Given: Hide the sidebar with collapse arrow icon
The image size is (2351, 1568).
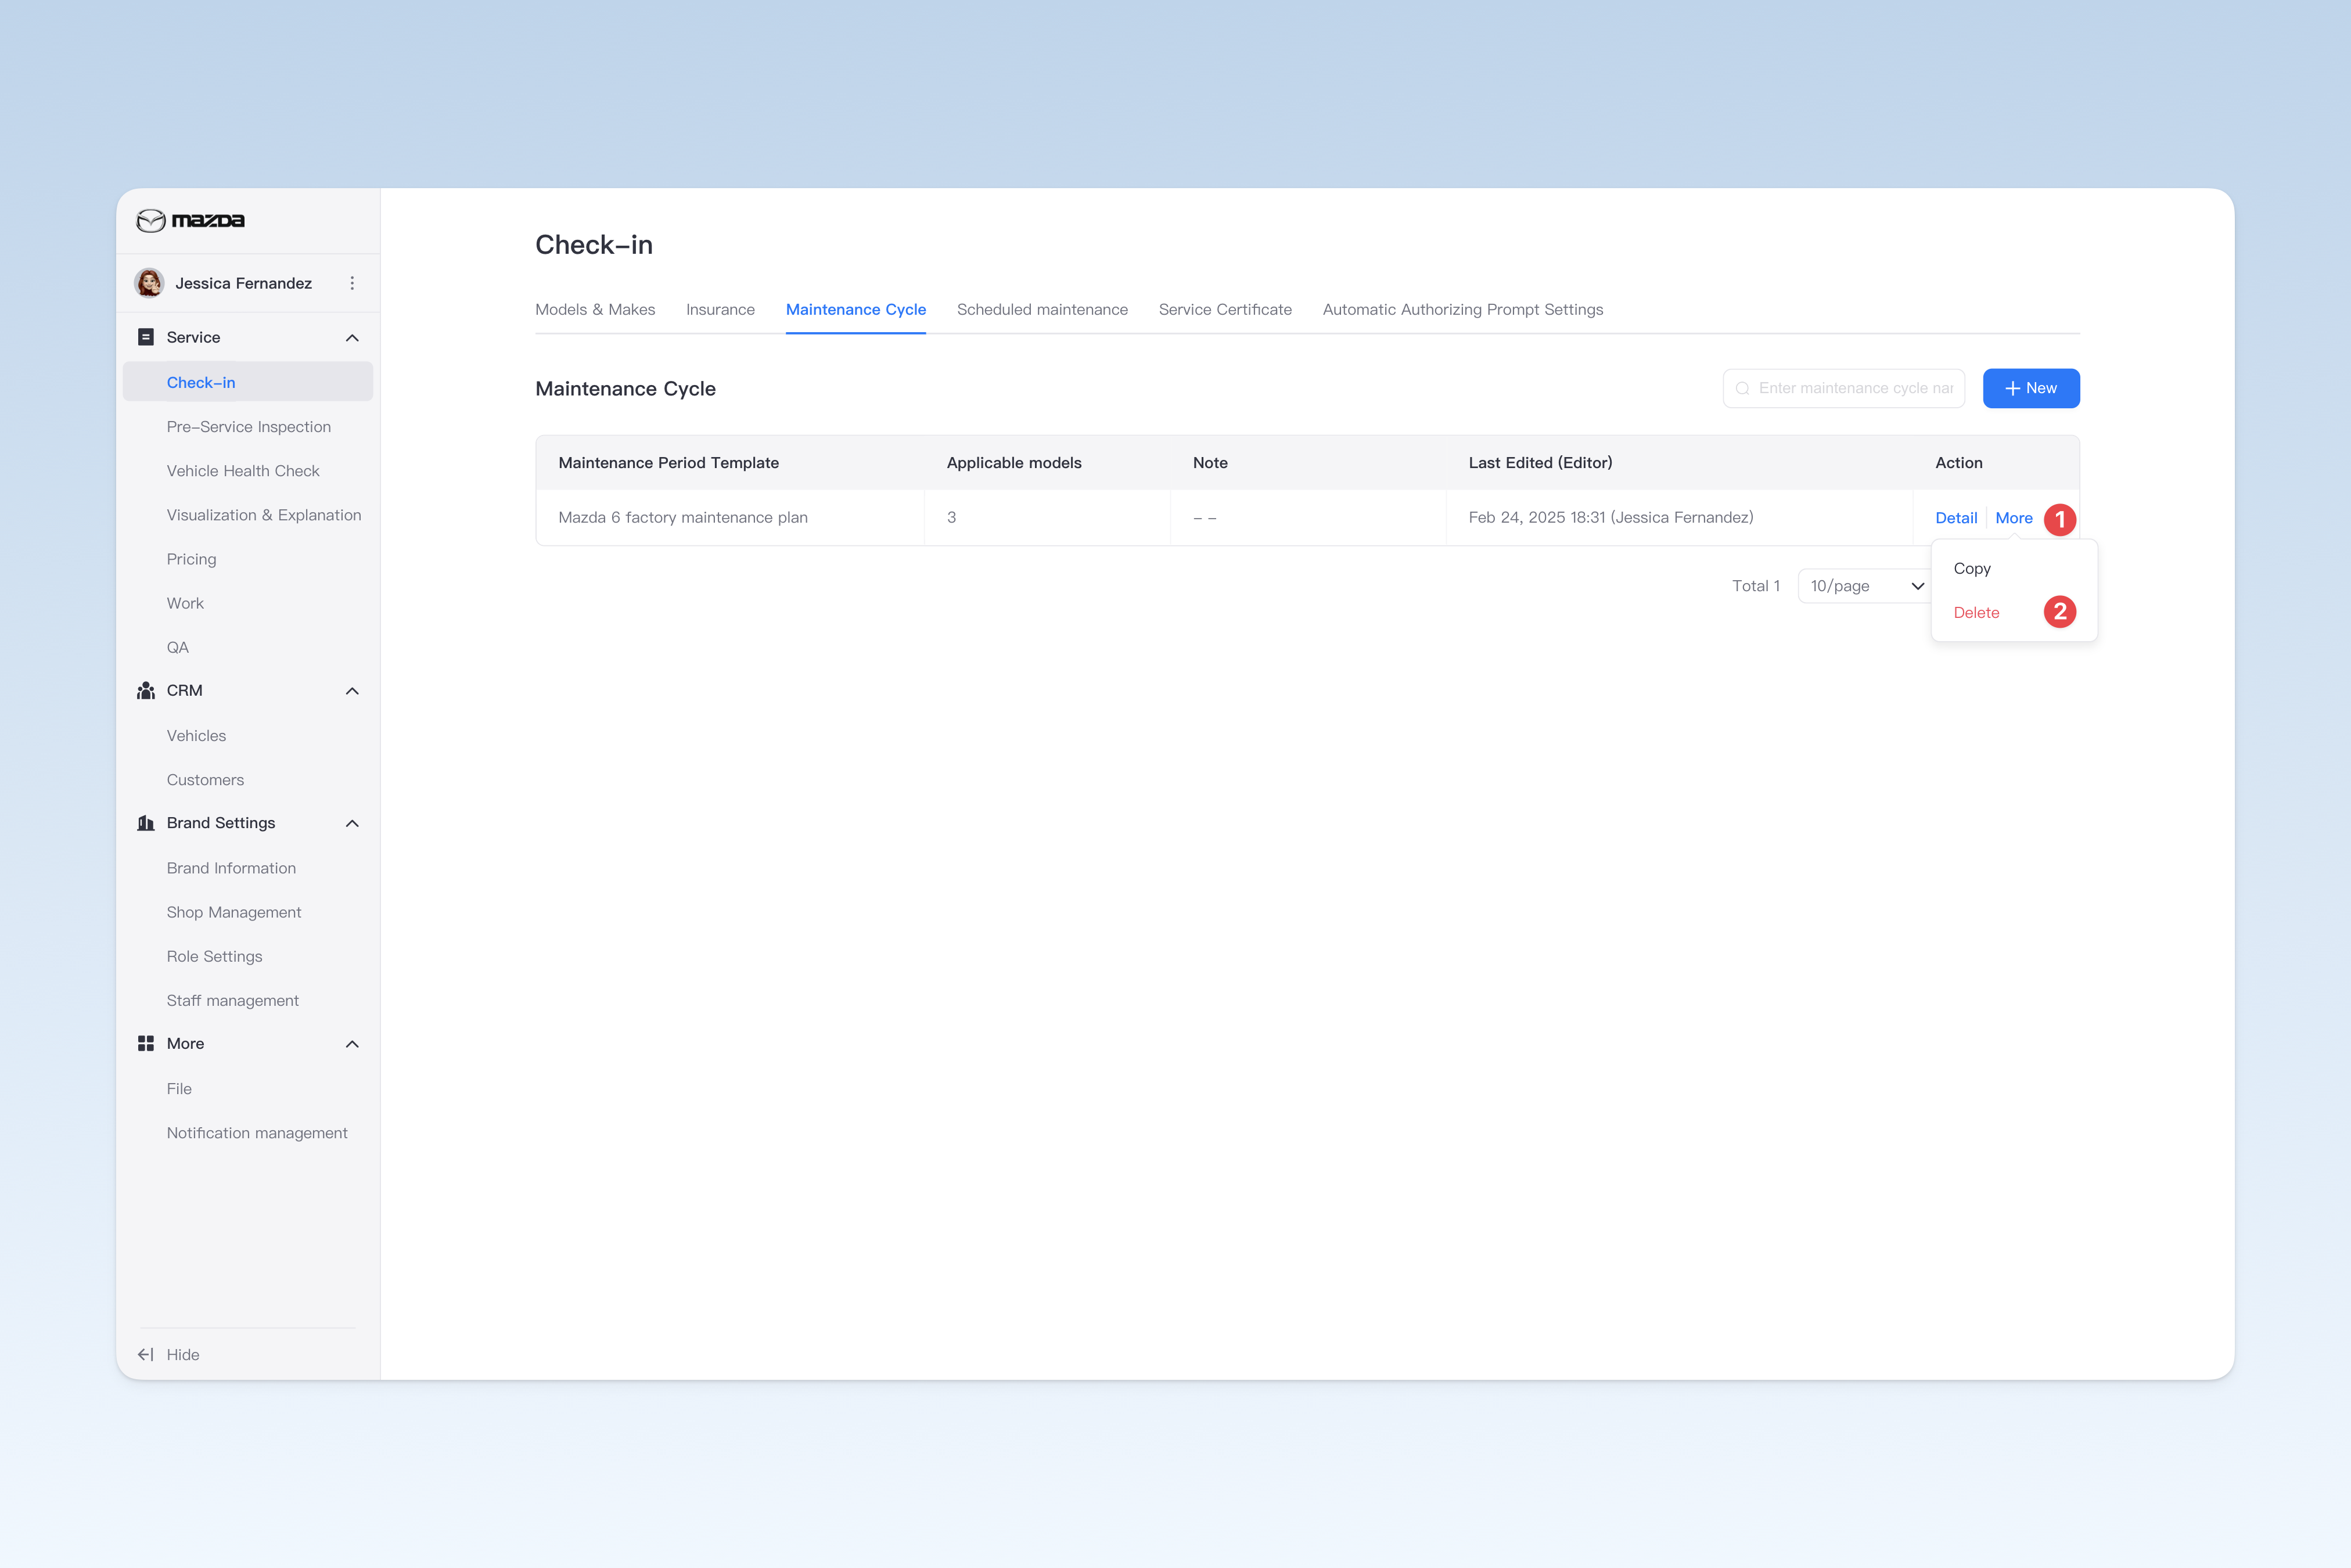Looking at the screenshot, I should pos(146,1354).
